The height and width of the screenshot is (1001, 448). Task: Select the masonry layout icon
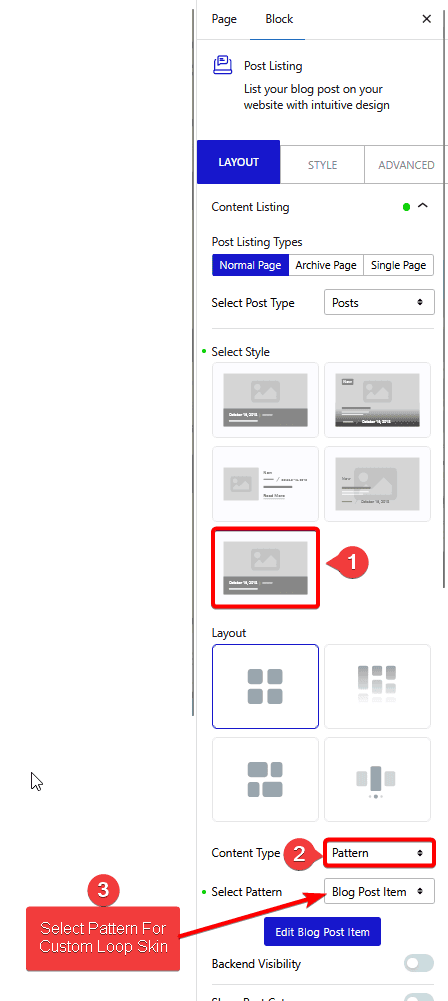[377, 686]
